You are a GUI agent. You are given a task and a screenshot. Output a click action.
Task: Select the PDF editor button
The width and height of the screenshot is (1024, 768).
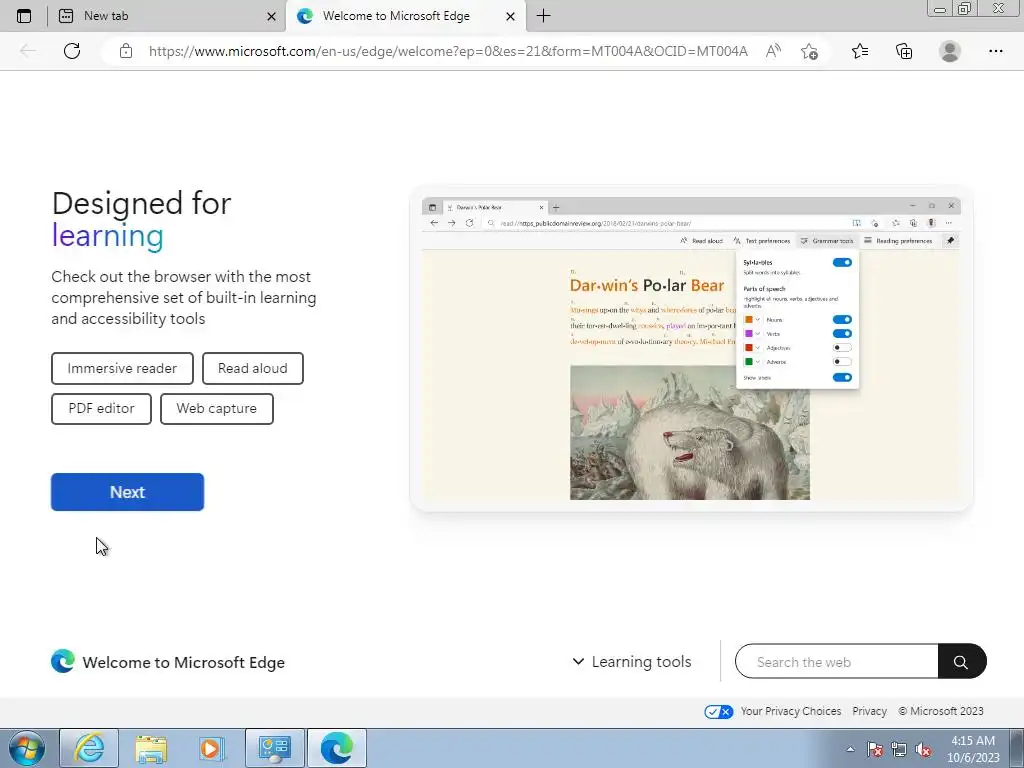101,408
